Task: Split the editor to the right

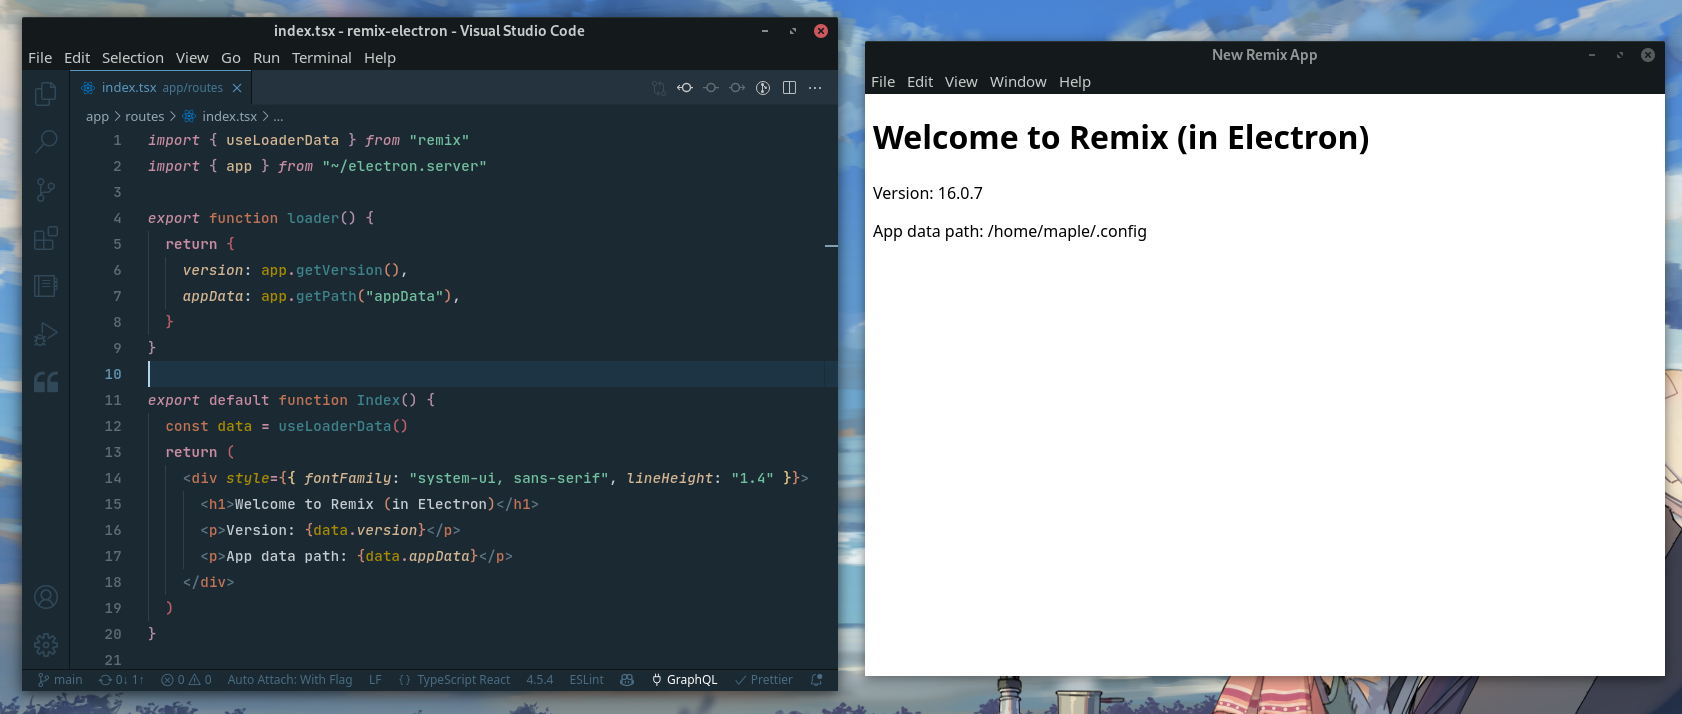Action: coord(789,88)
